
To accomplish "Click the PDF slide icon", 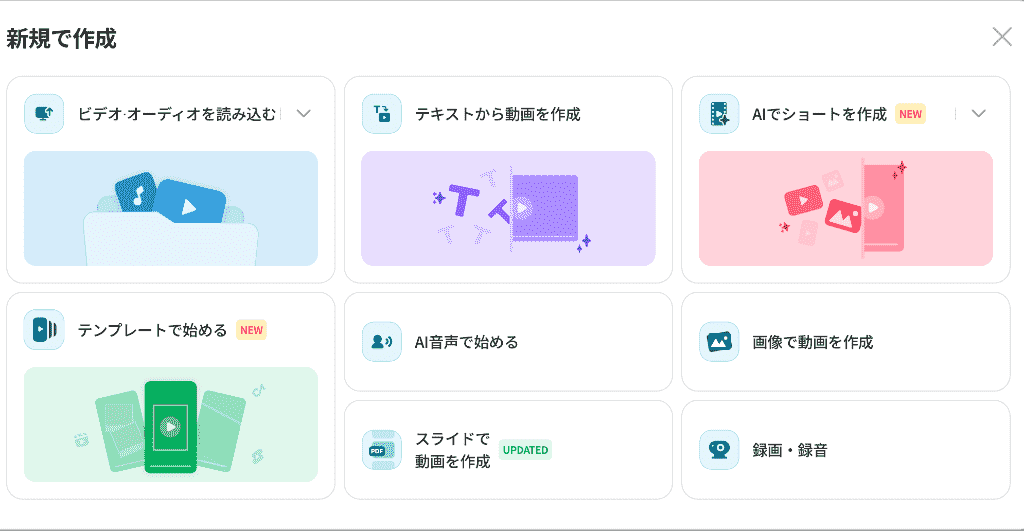I will 381,450.
